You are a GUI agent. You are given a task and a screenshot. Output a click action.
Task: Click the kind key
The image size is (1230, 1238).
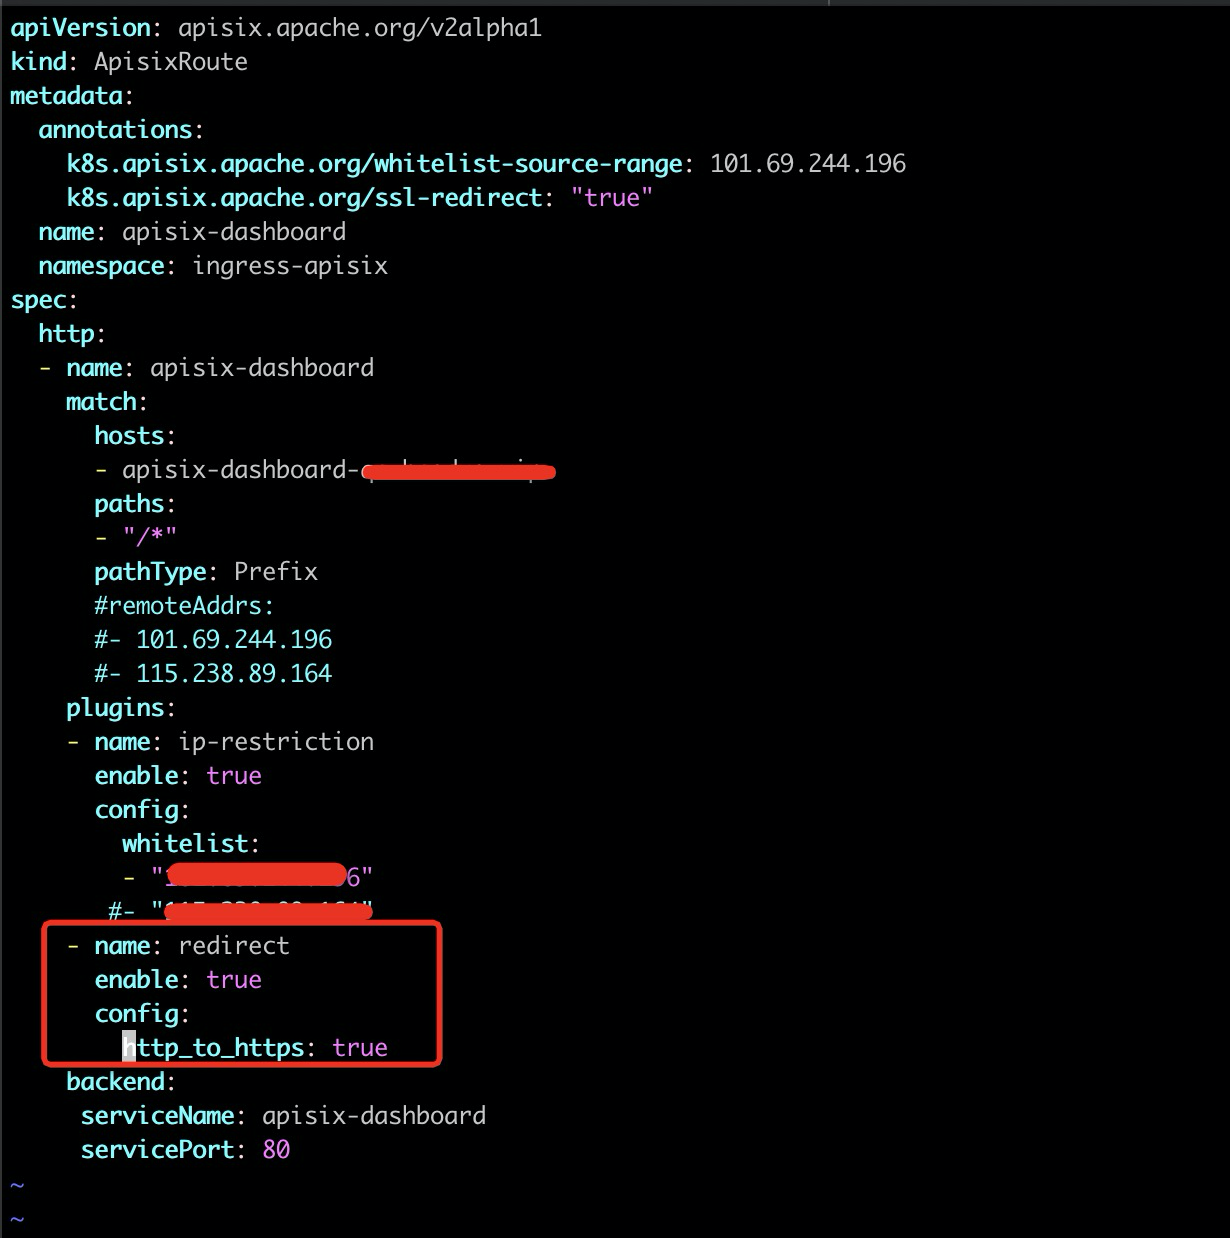point(38,62)
